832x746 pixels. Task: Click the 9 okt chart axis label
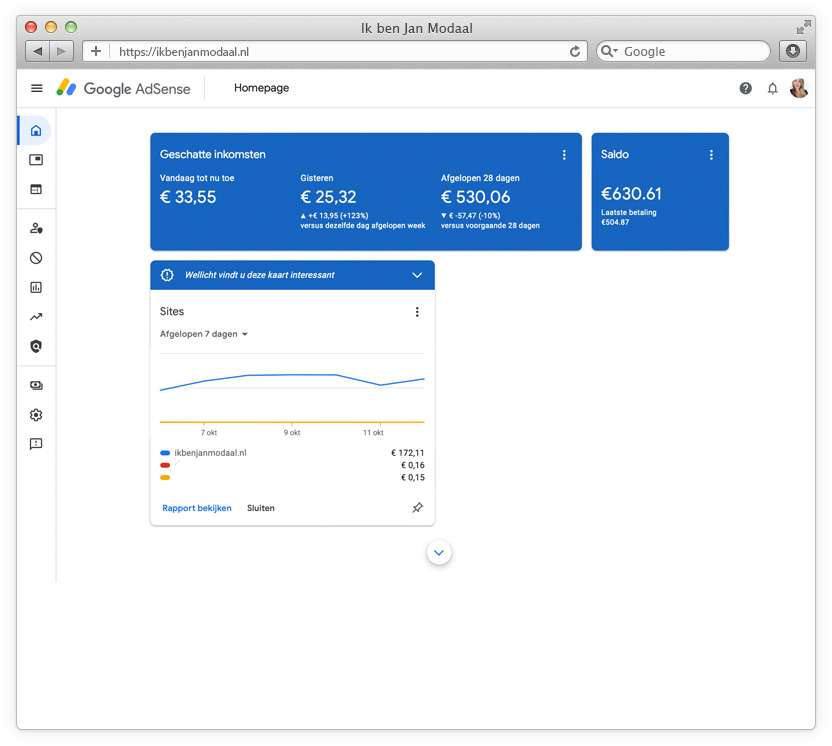(292, 432)
